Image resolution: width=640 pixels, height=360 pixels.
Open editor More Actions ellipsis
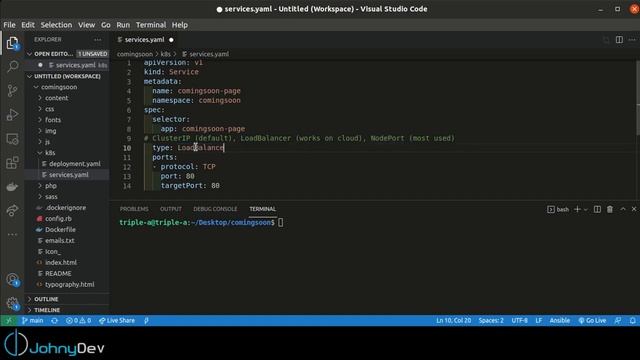[x=632, y=40]
